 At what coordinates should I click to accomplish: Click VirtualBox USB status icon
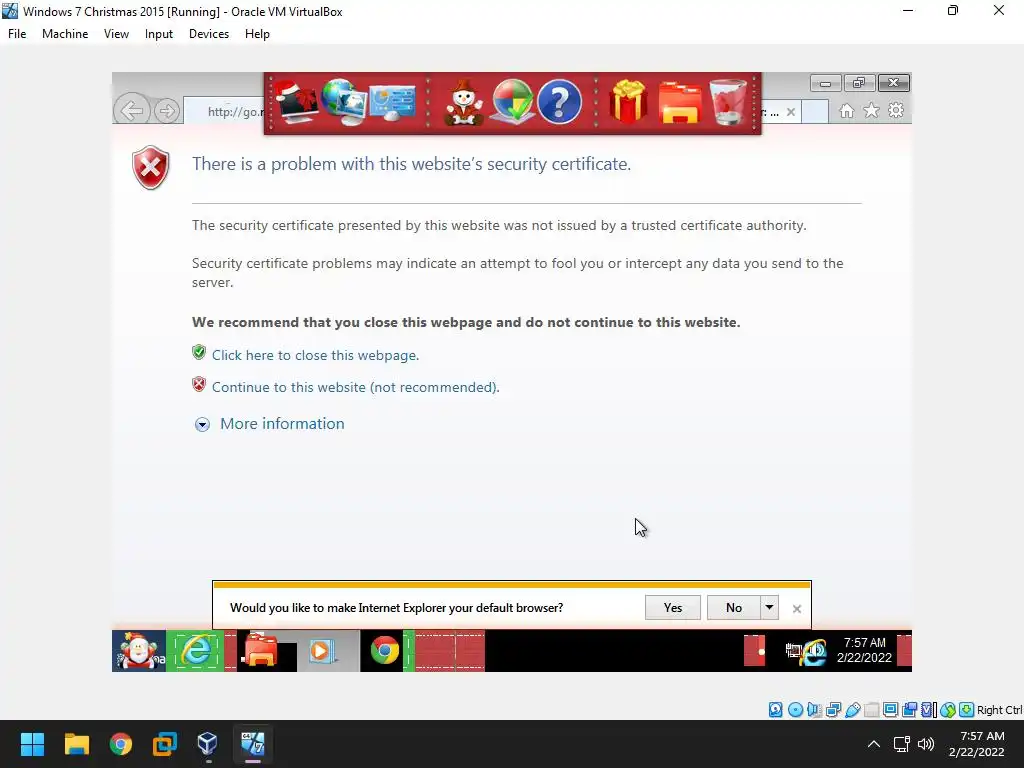pyautogui.click(x=852, y=710)
